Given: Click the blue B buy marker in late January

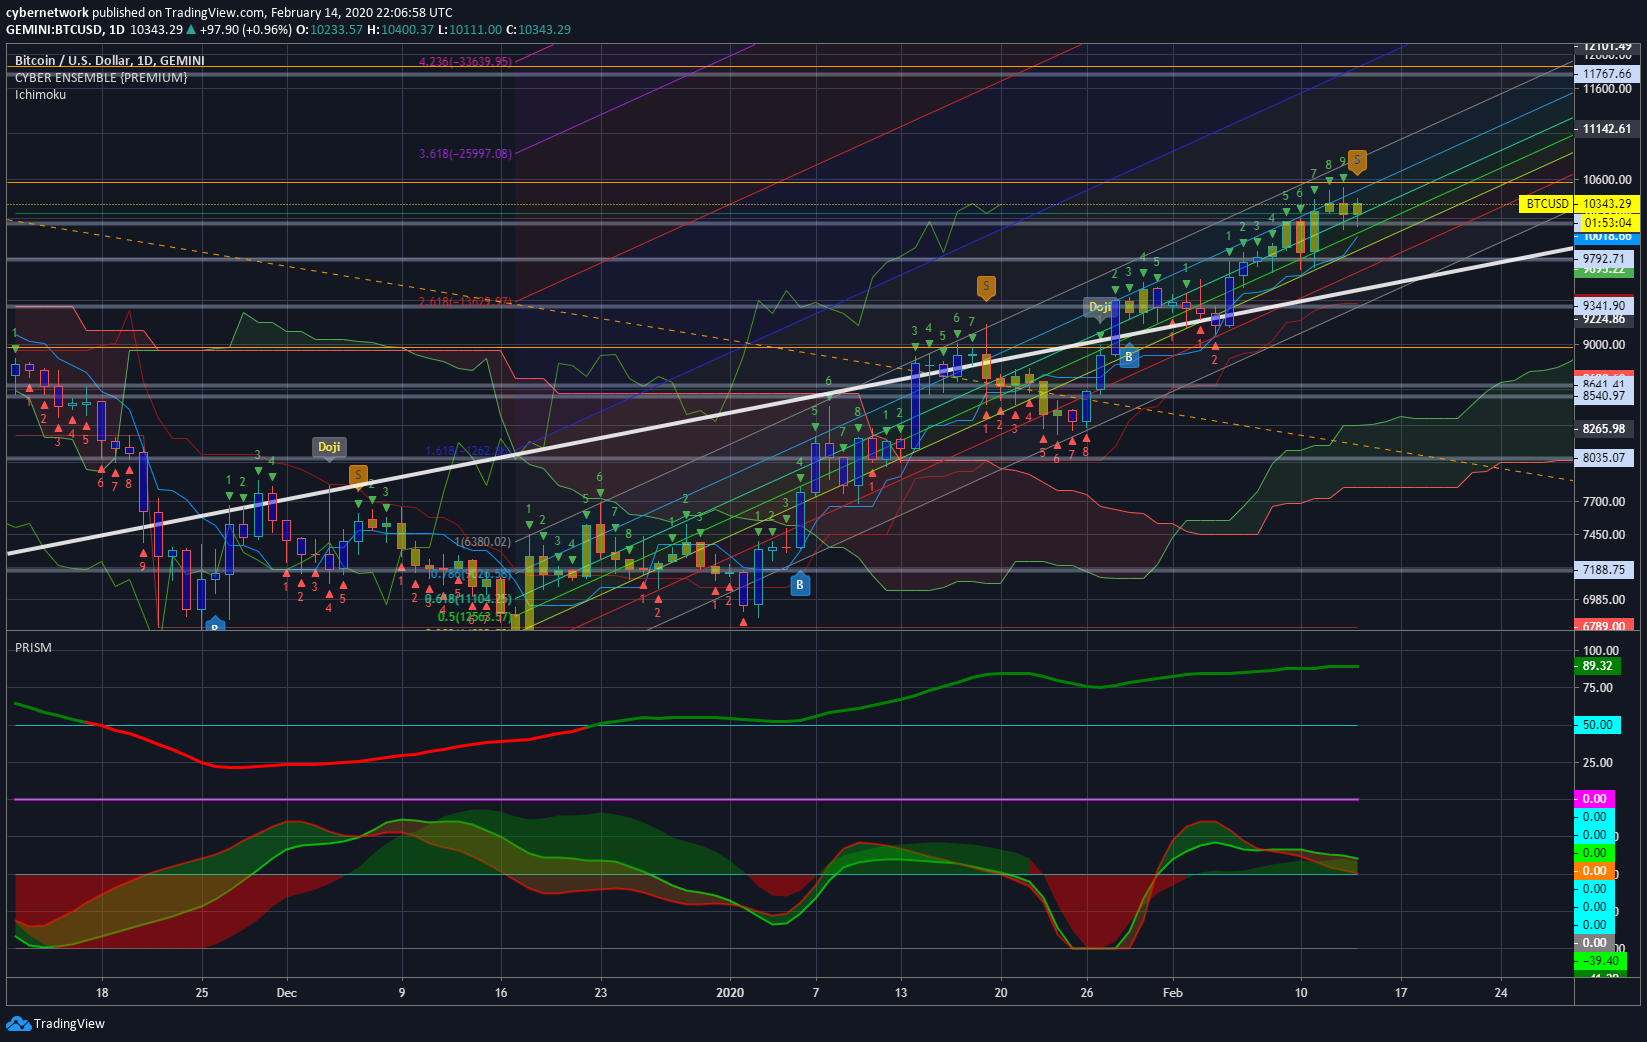Looking at the screenshot, I should pyautogui.click(x=1129, y=357).
